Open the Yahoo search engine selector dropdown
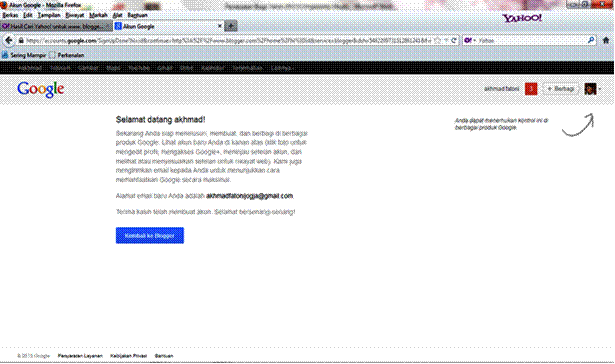Viewport: 615px width, 364px height. 470,40
